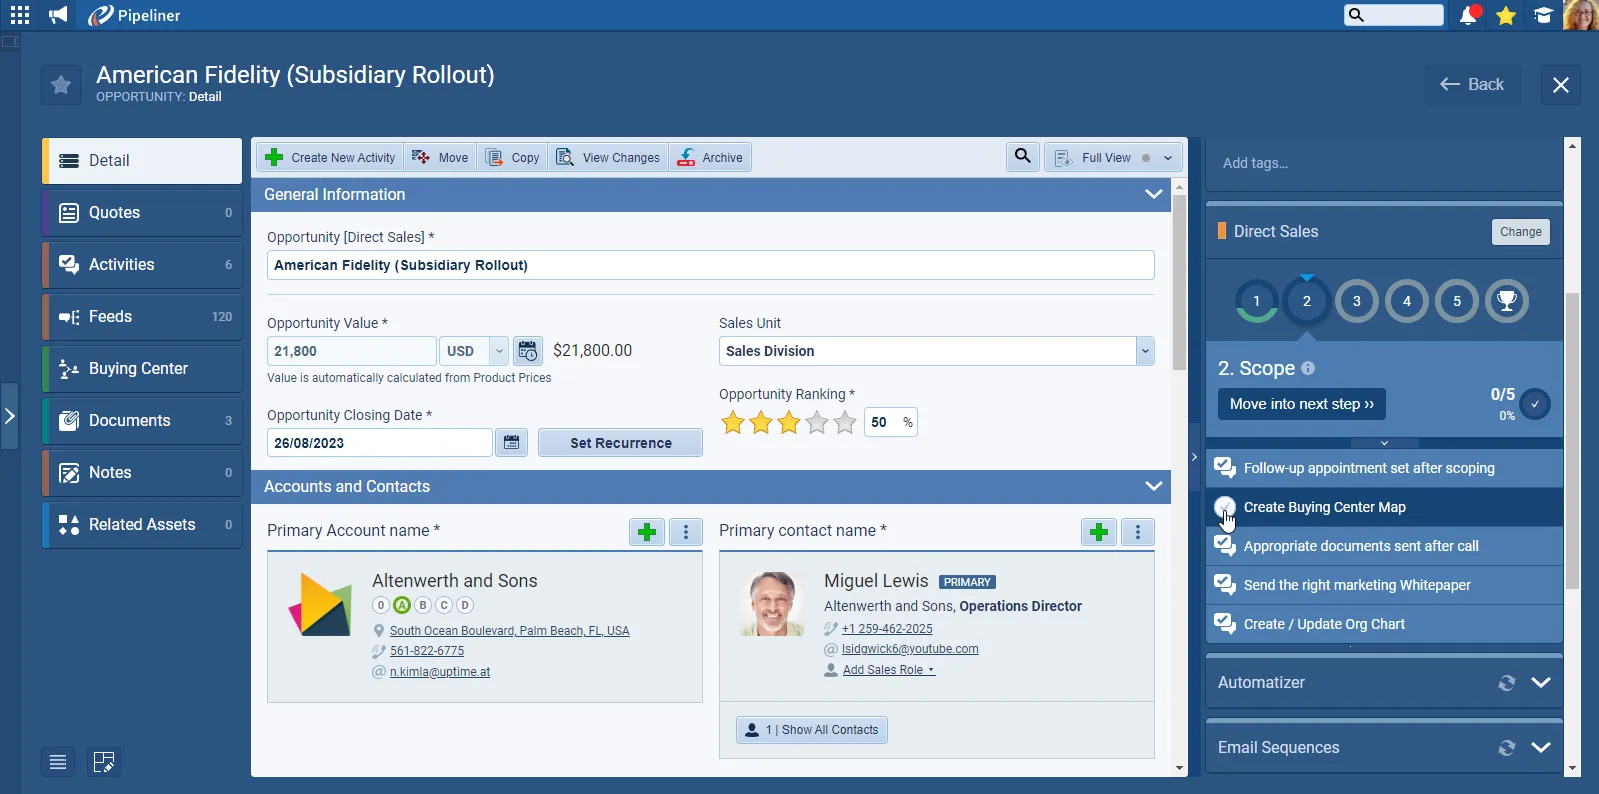This screenshot has height=794, width=1599.
Task: Call Miguel Lewis phone number link
Action: click(887, 629)
